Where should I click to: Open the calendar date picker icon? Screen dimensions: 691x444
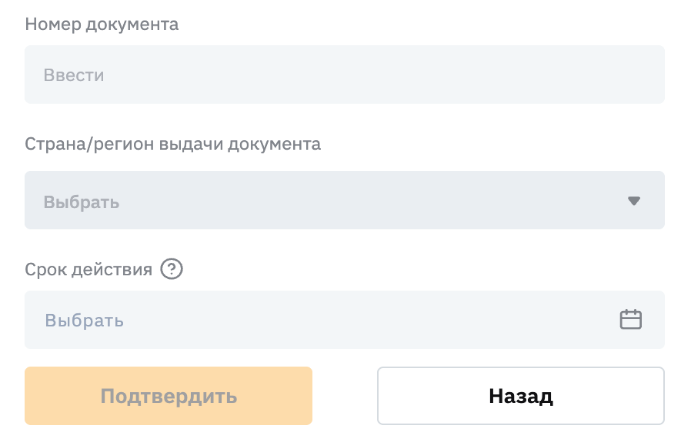[x=630, y=320]
